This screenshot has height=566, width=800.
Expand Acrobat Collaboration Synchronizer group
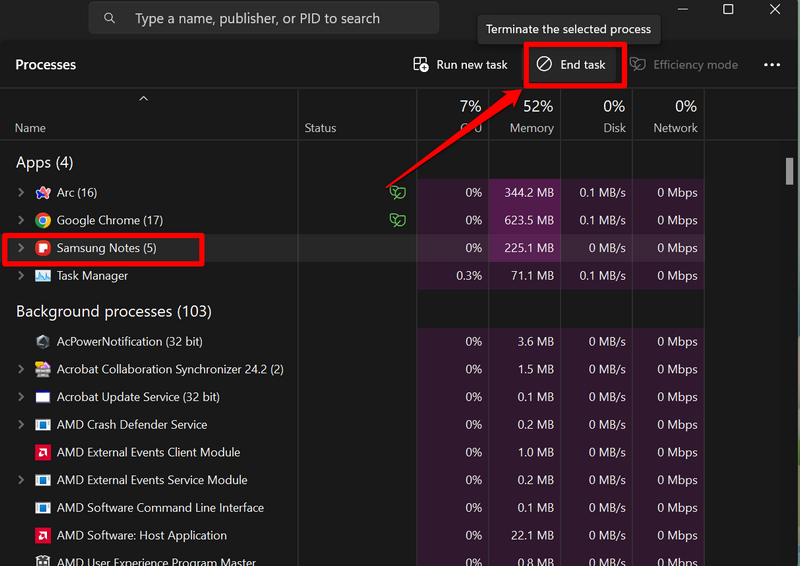pos(21,369)
